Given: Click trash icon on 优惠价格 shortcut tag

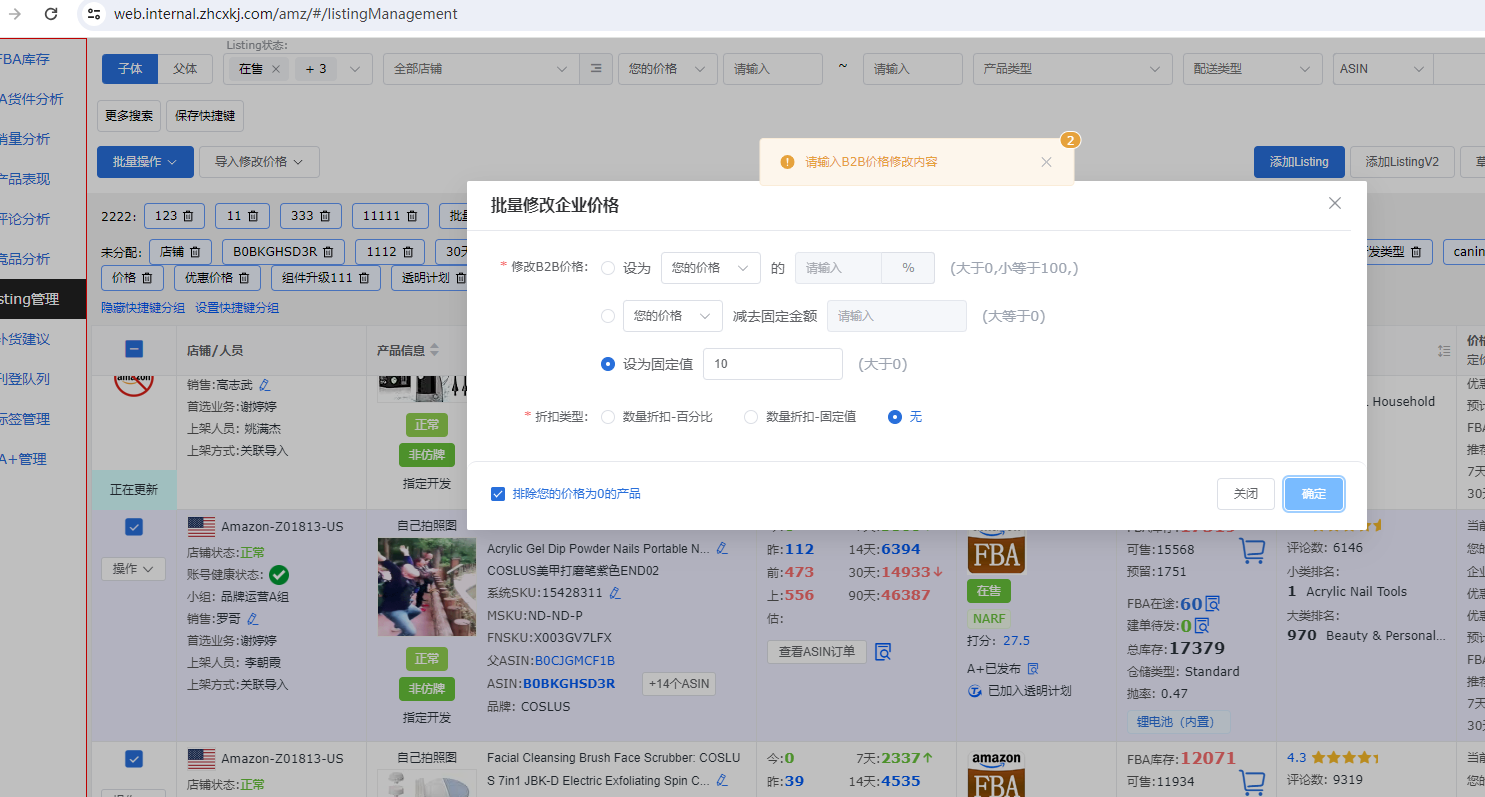Looking at the screenshot, I should [243, 277].
